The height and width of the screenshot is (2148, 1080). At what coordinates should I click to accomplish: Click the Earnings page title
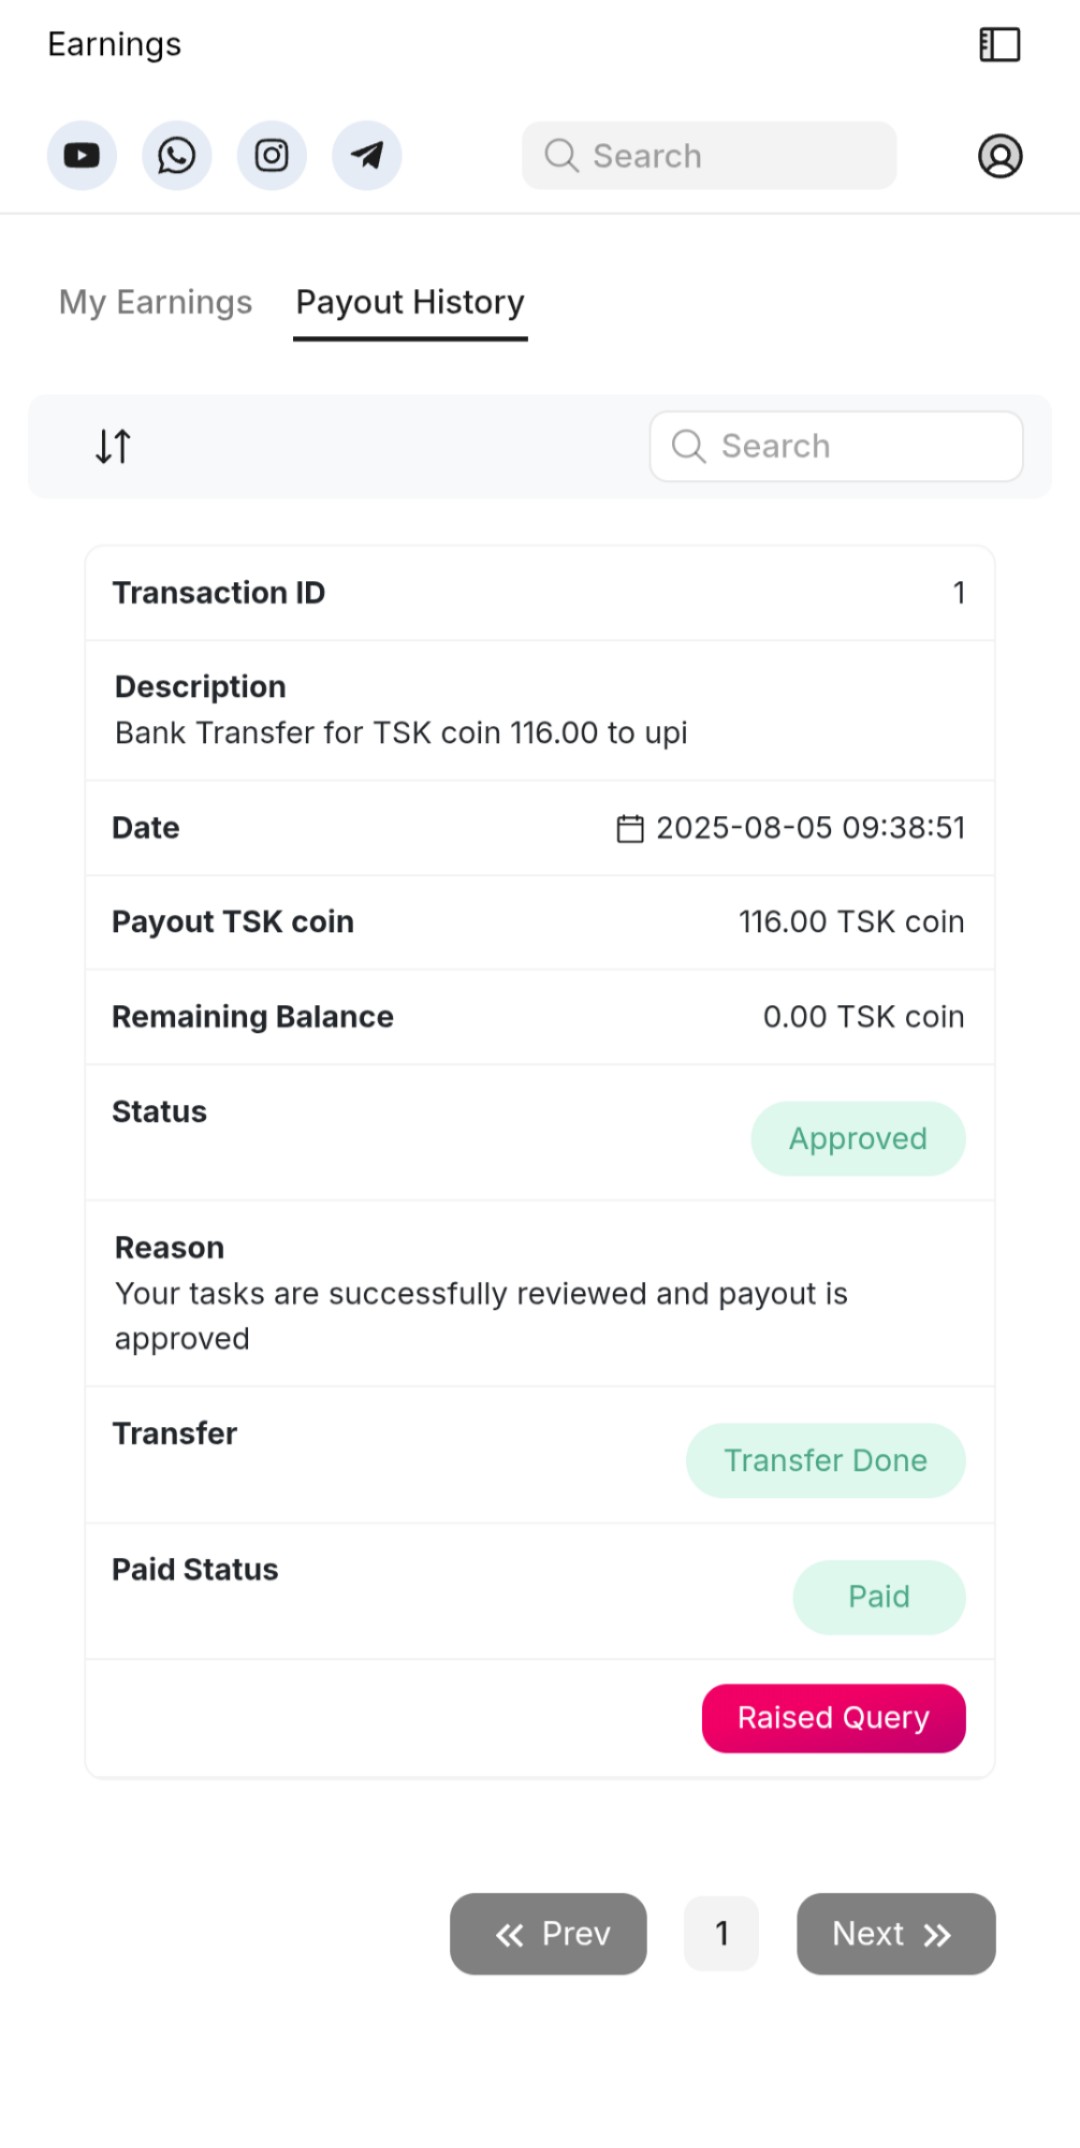click(x=115, y=45)
